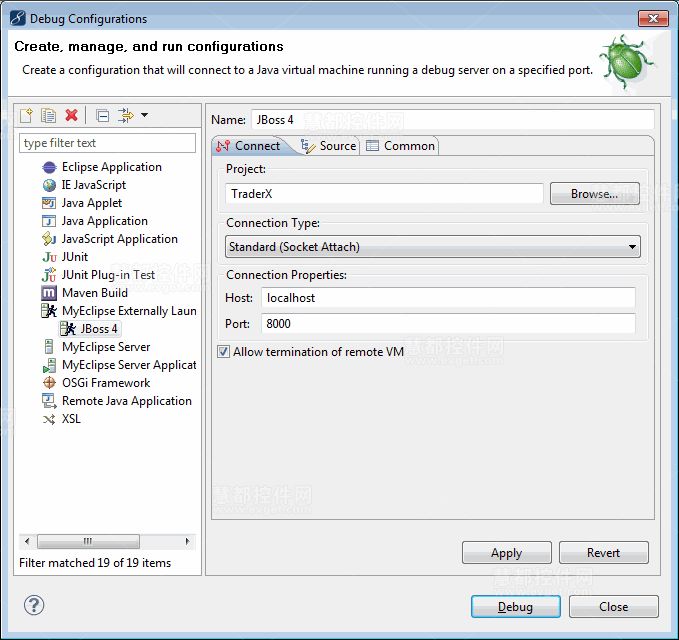679x640 pixels.
Task: Select the JBoss 4 configuration
Action: coord(99,329)
